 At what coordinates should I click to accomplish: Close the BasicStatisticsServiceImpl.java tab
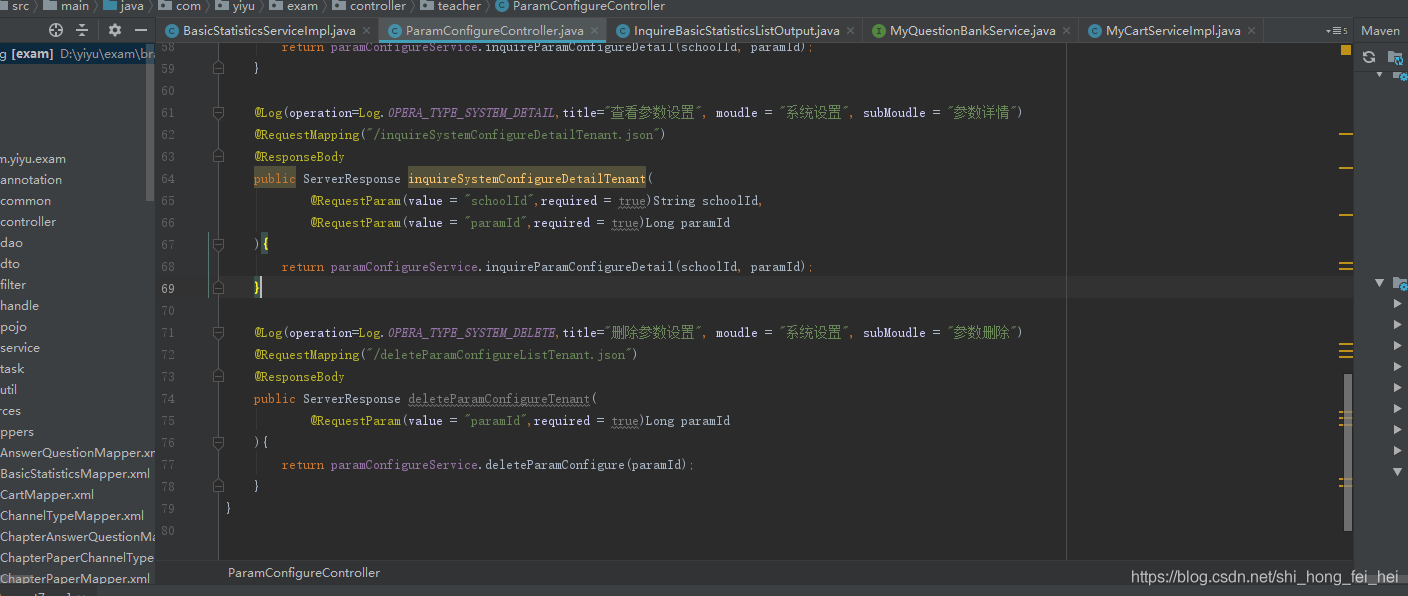tap(366, 31)
